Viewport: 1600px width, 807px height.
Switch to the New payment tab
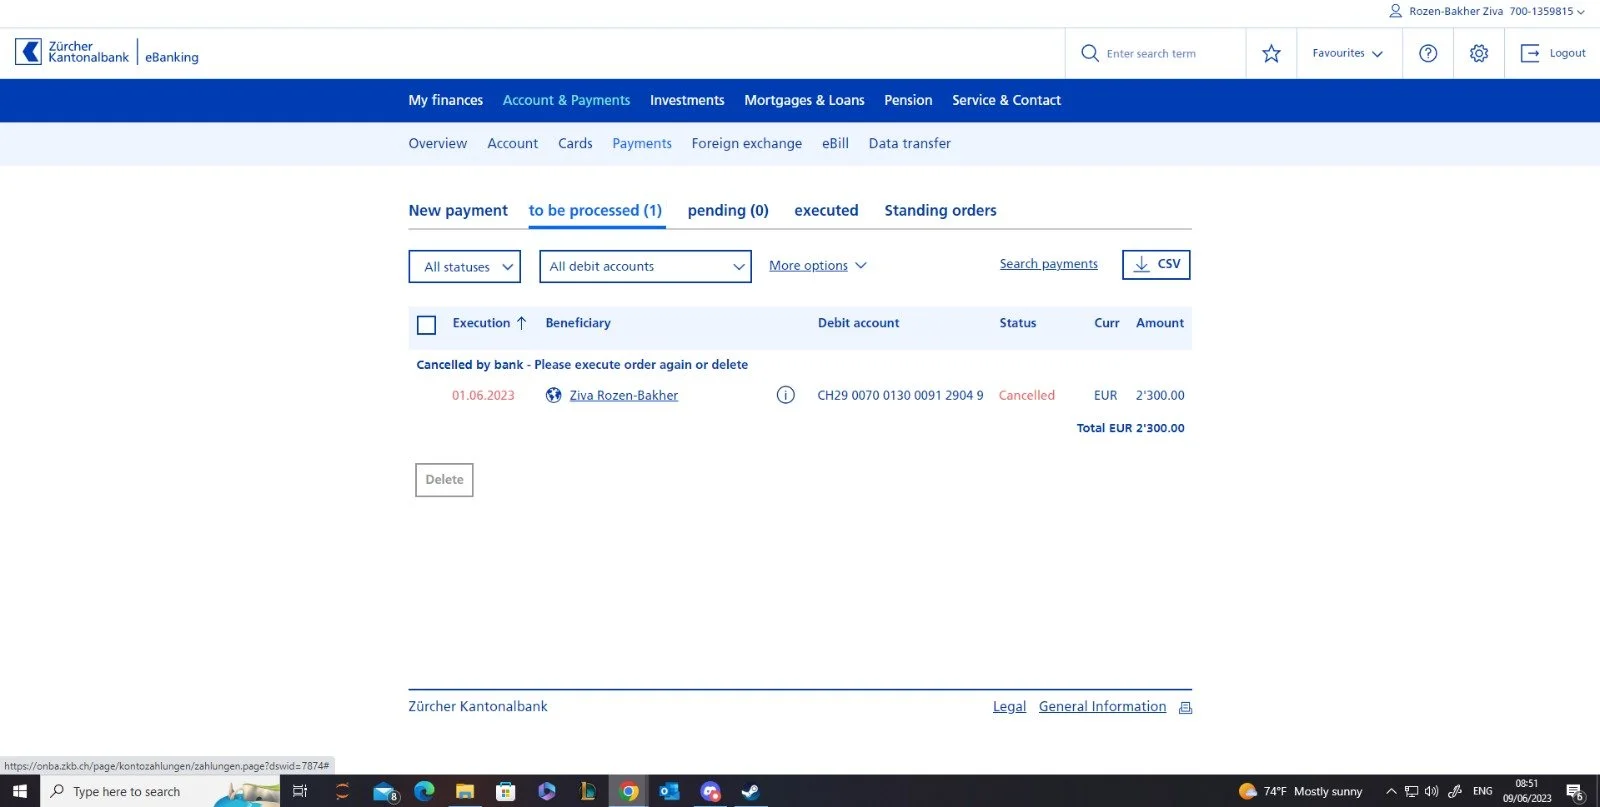[x=458, y=210]
